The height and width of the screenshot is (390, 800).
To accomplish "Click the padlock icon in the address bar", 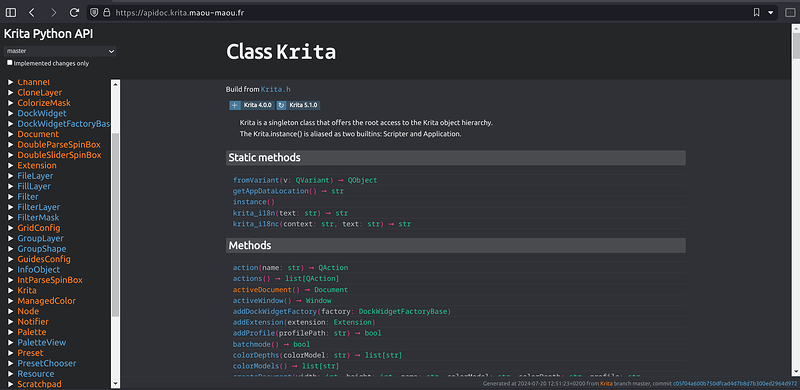I will (x=106, y=12).
